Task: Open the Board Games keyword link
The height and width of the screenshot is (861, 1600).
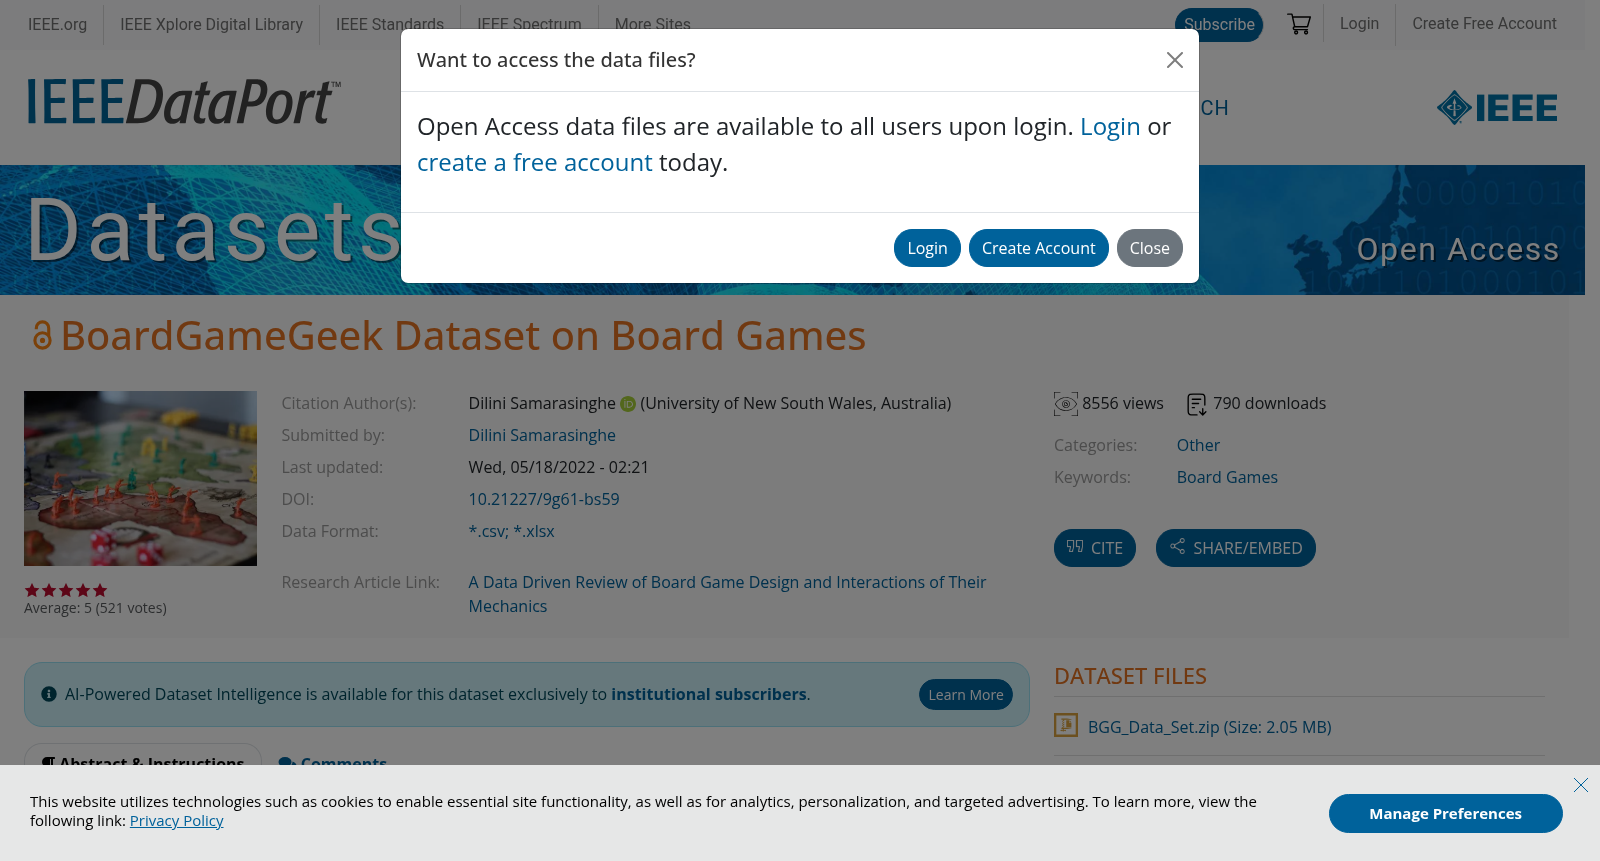Action: [1227, 477]
